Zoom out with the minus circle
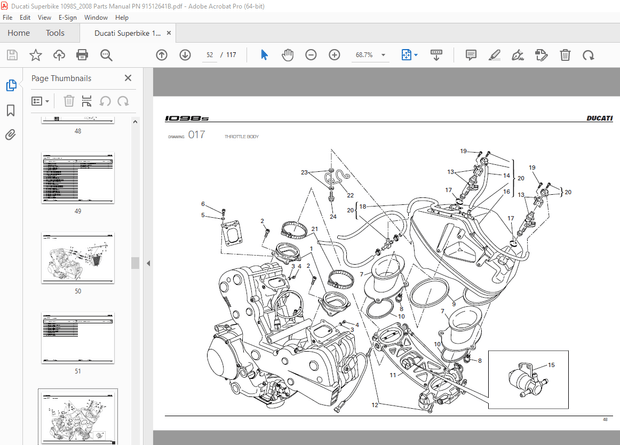 pyautogui.click(x=311, y=55)
